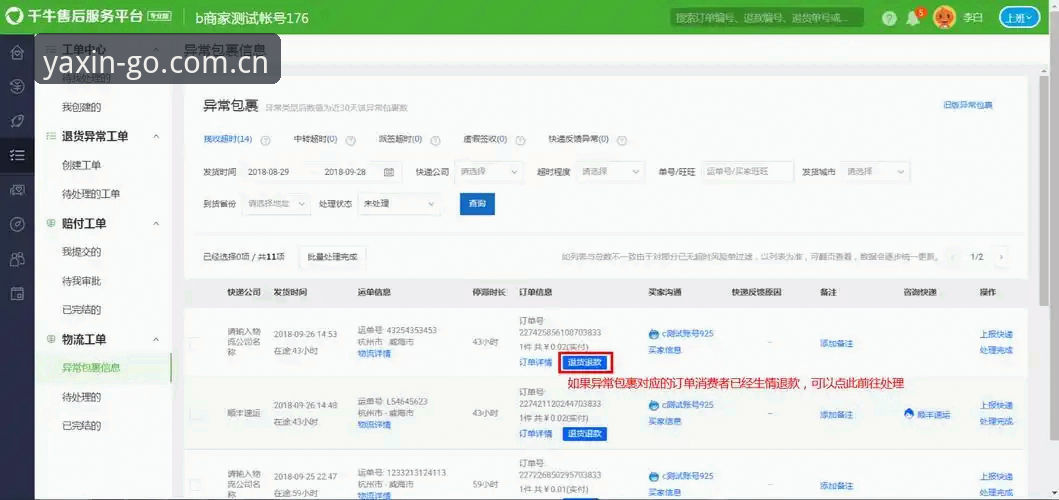Click 买家信息 in the first table row

tap(665, 350)
